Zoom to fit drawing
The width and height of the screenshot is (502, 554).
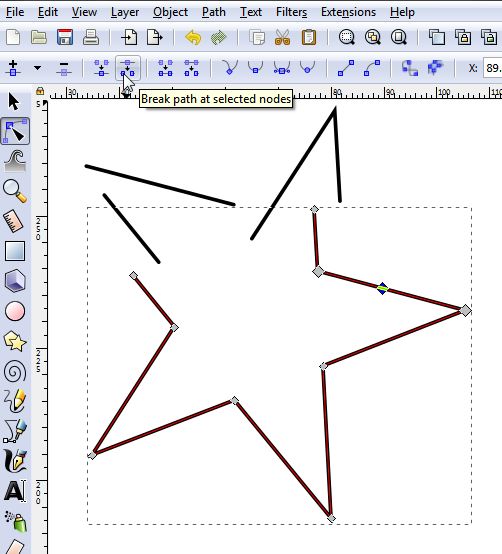[x=373, y=37]
